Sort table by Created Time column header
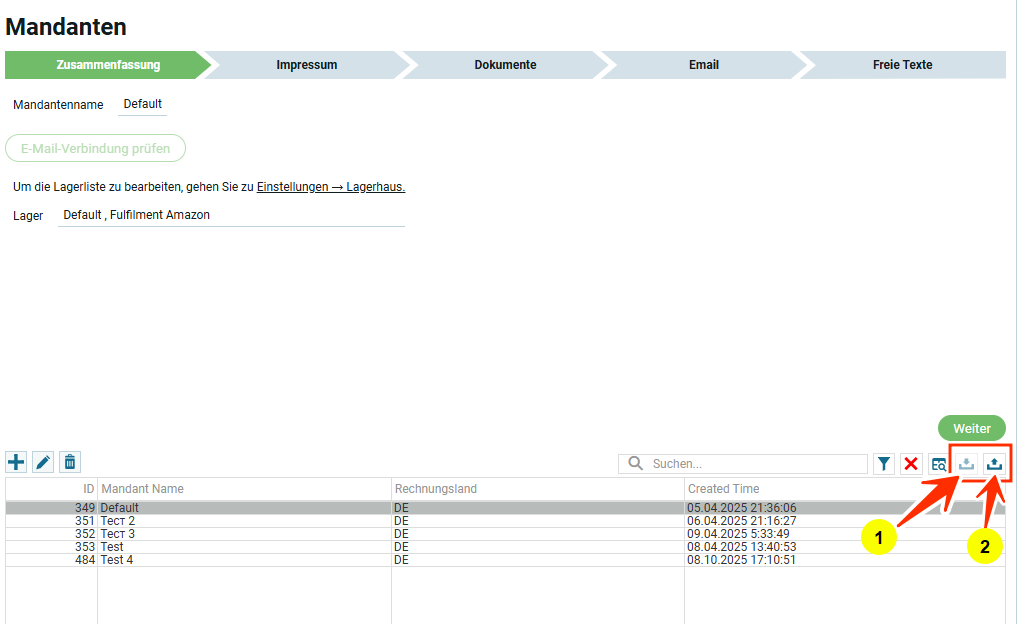 coord(723,489)
